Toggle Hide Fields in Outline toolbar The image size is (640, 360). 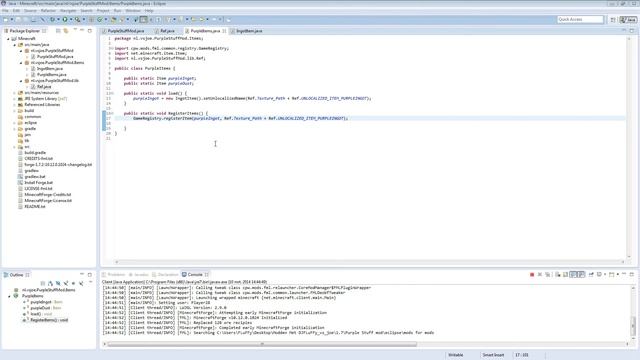[58, 283]
